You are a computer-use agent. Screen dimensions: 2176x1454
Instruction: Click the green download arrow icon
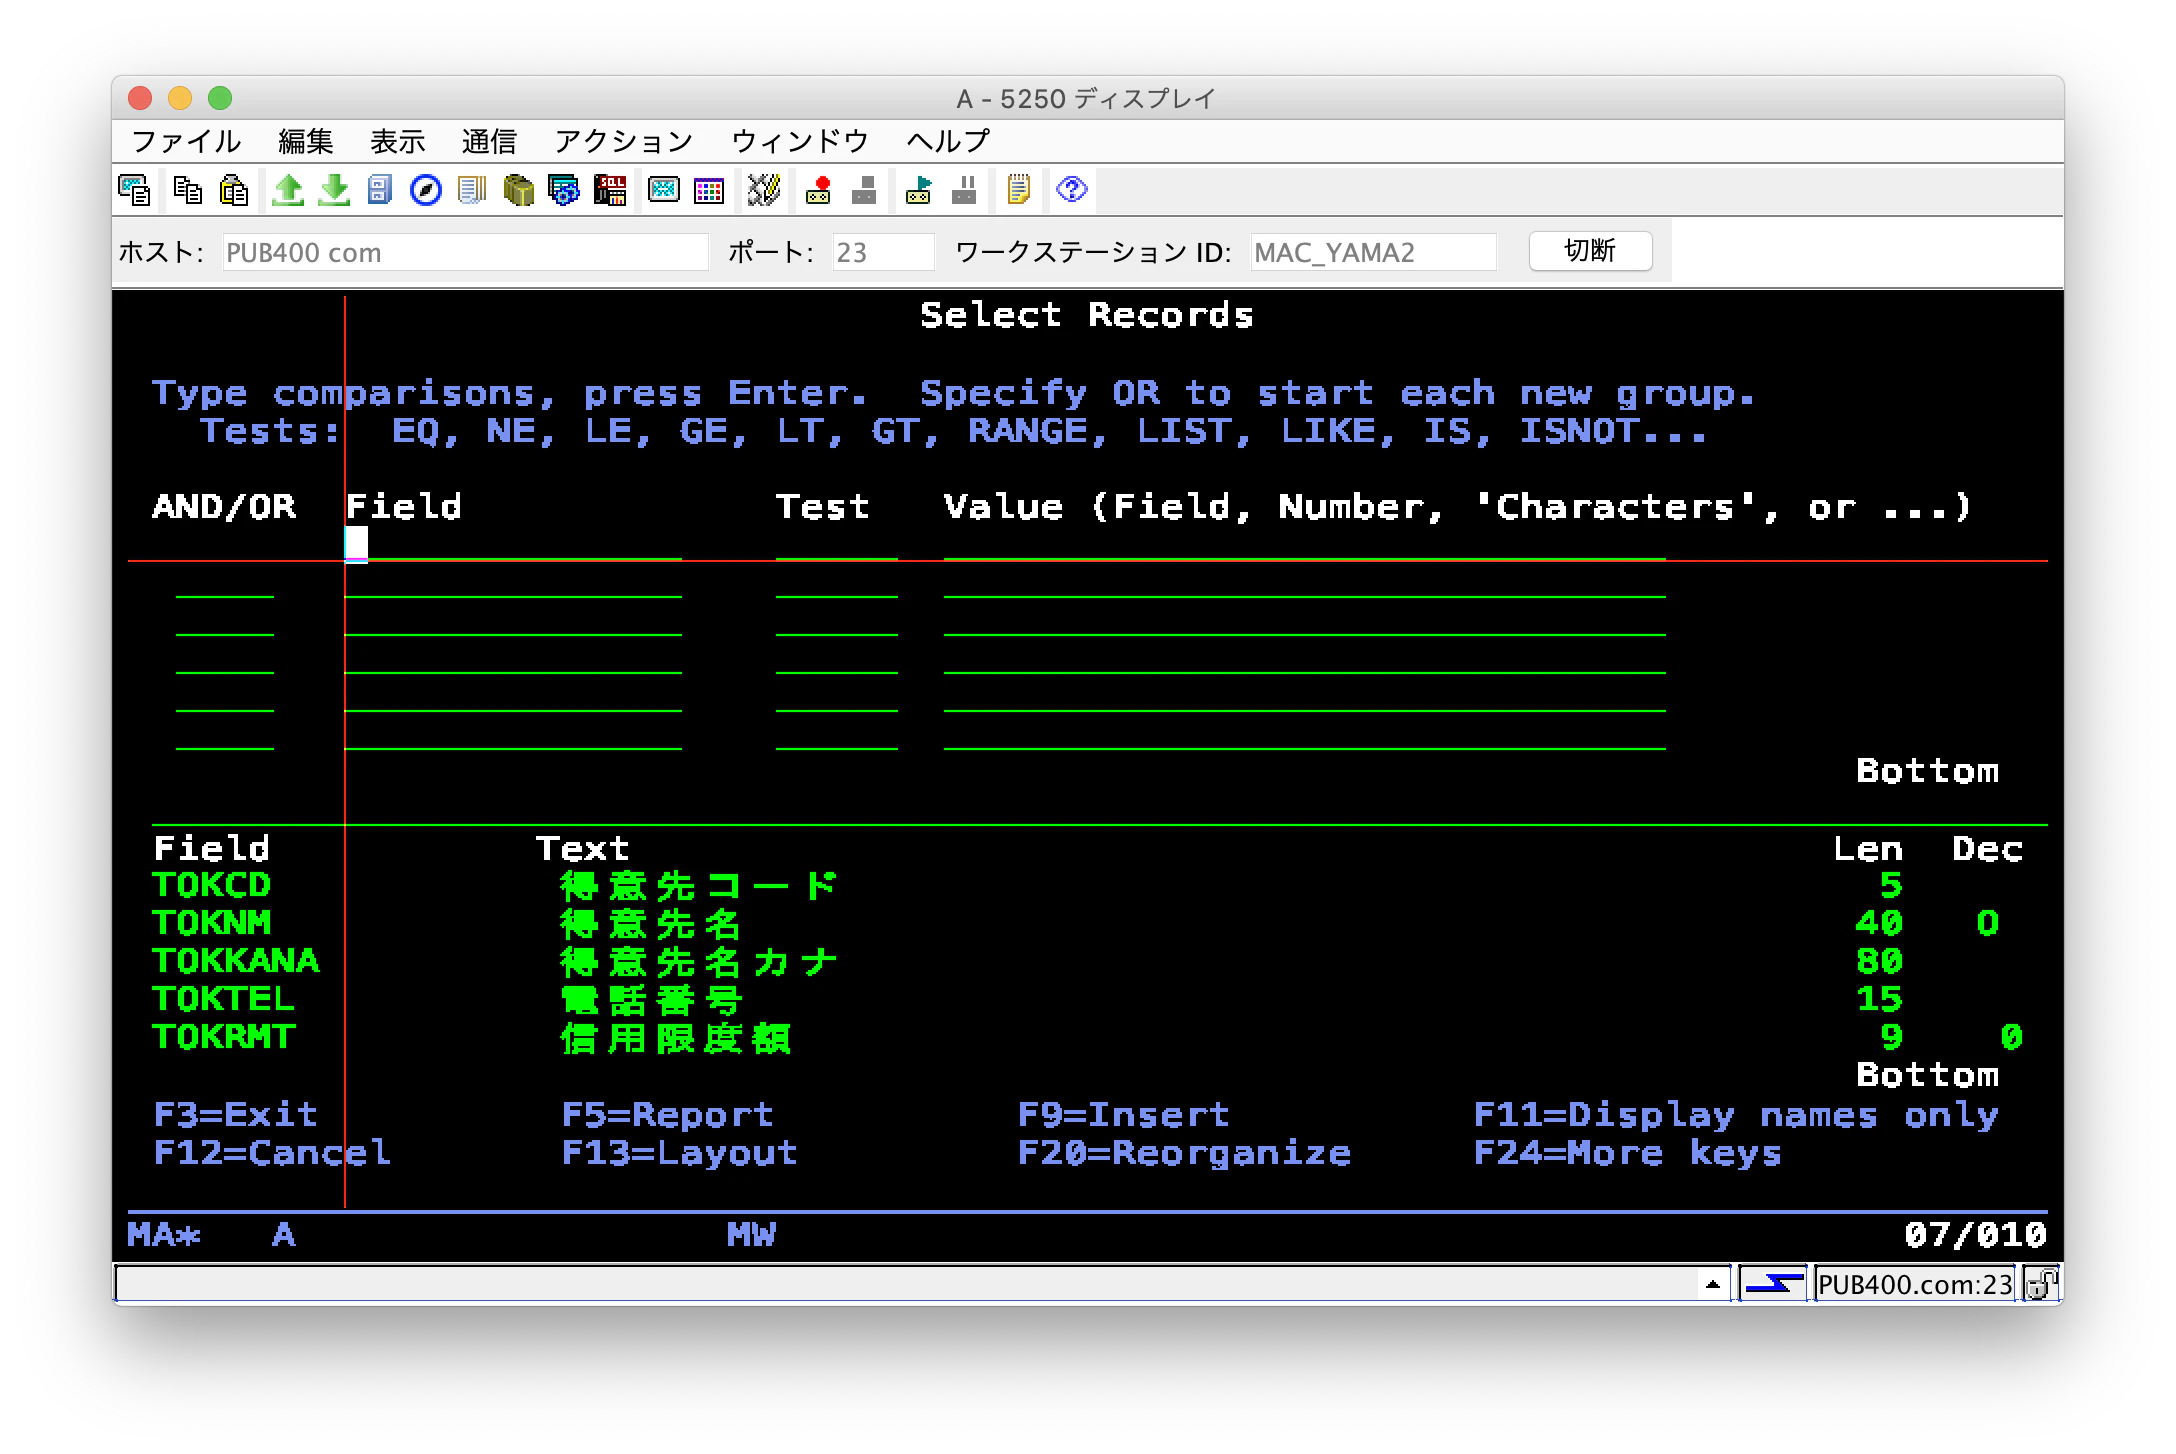coord(334,190)
